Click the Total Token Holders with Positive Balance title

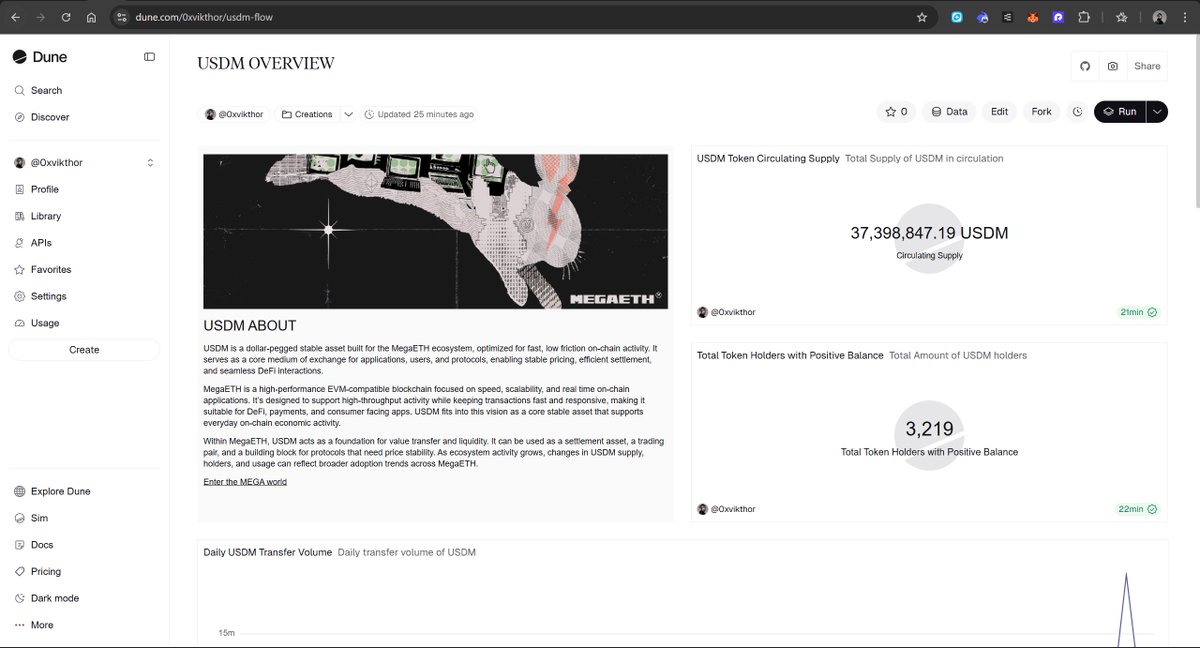790,355
